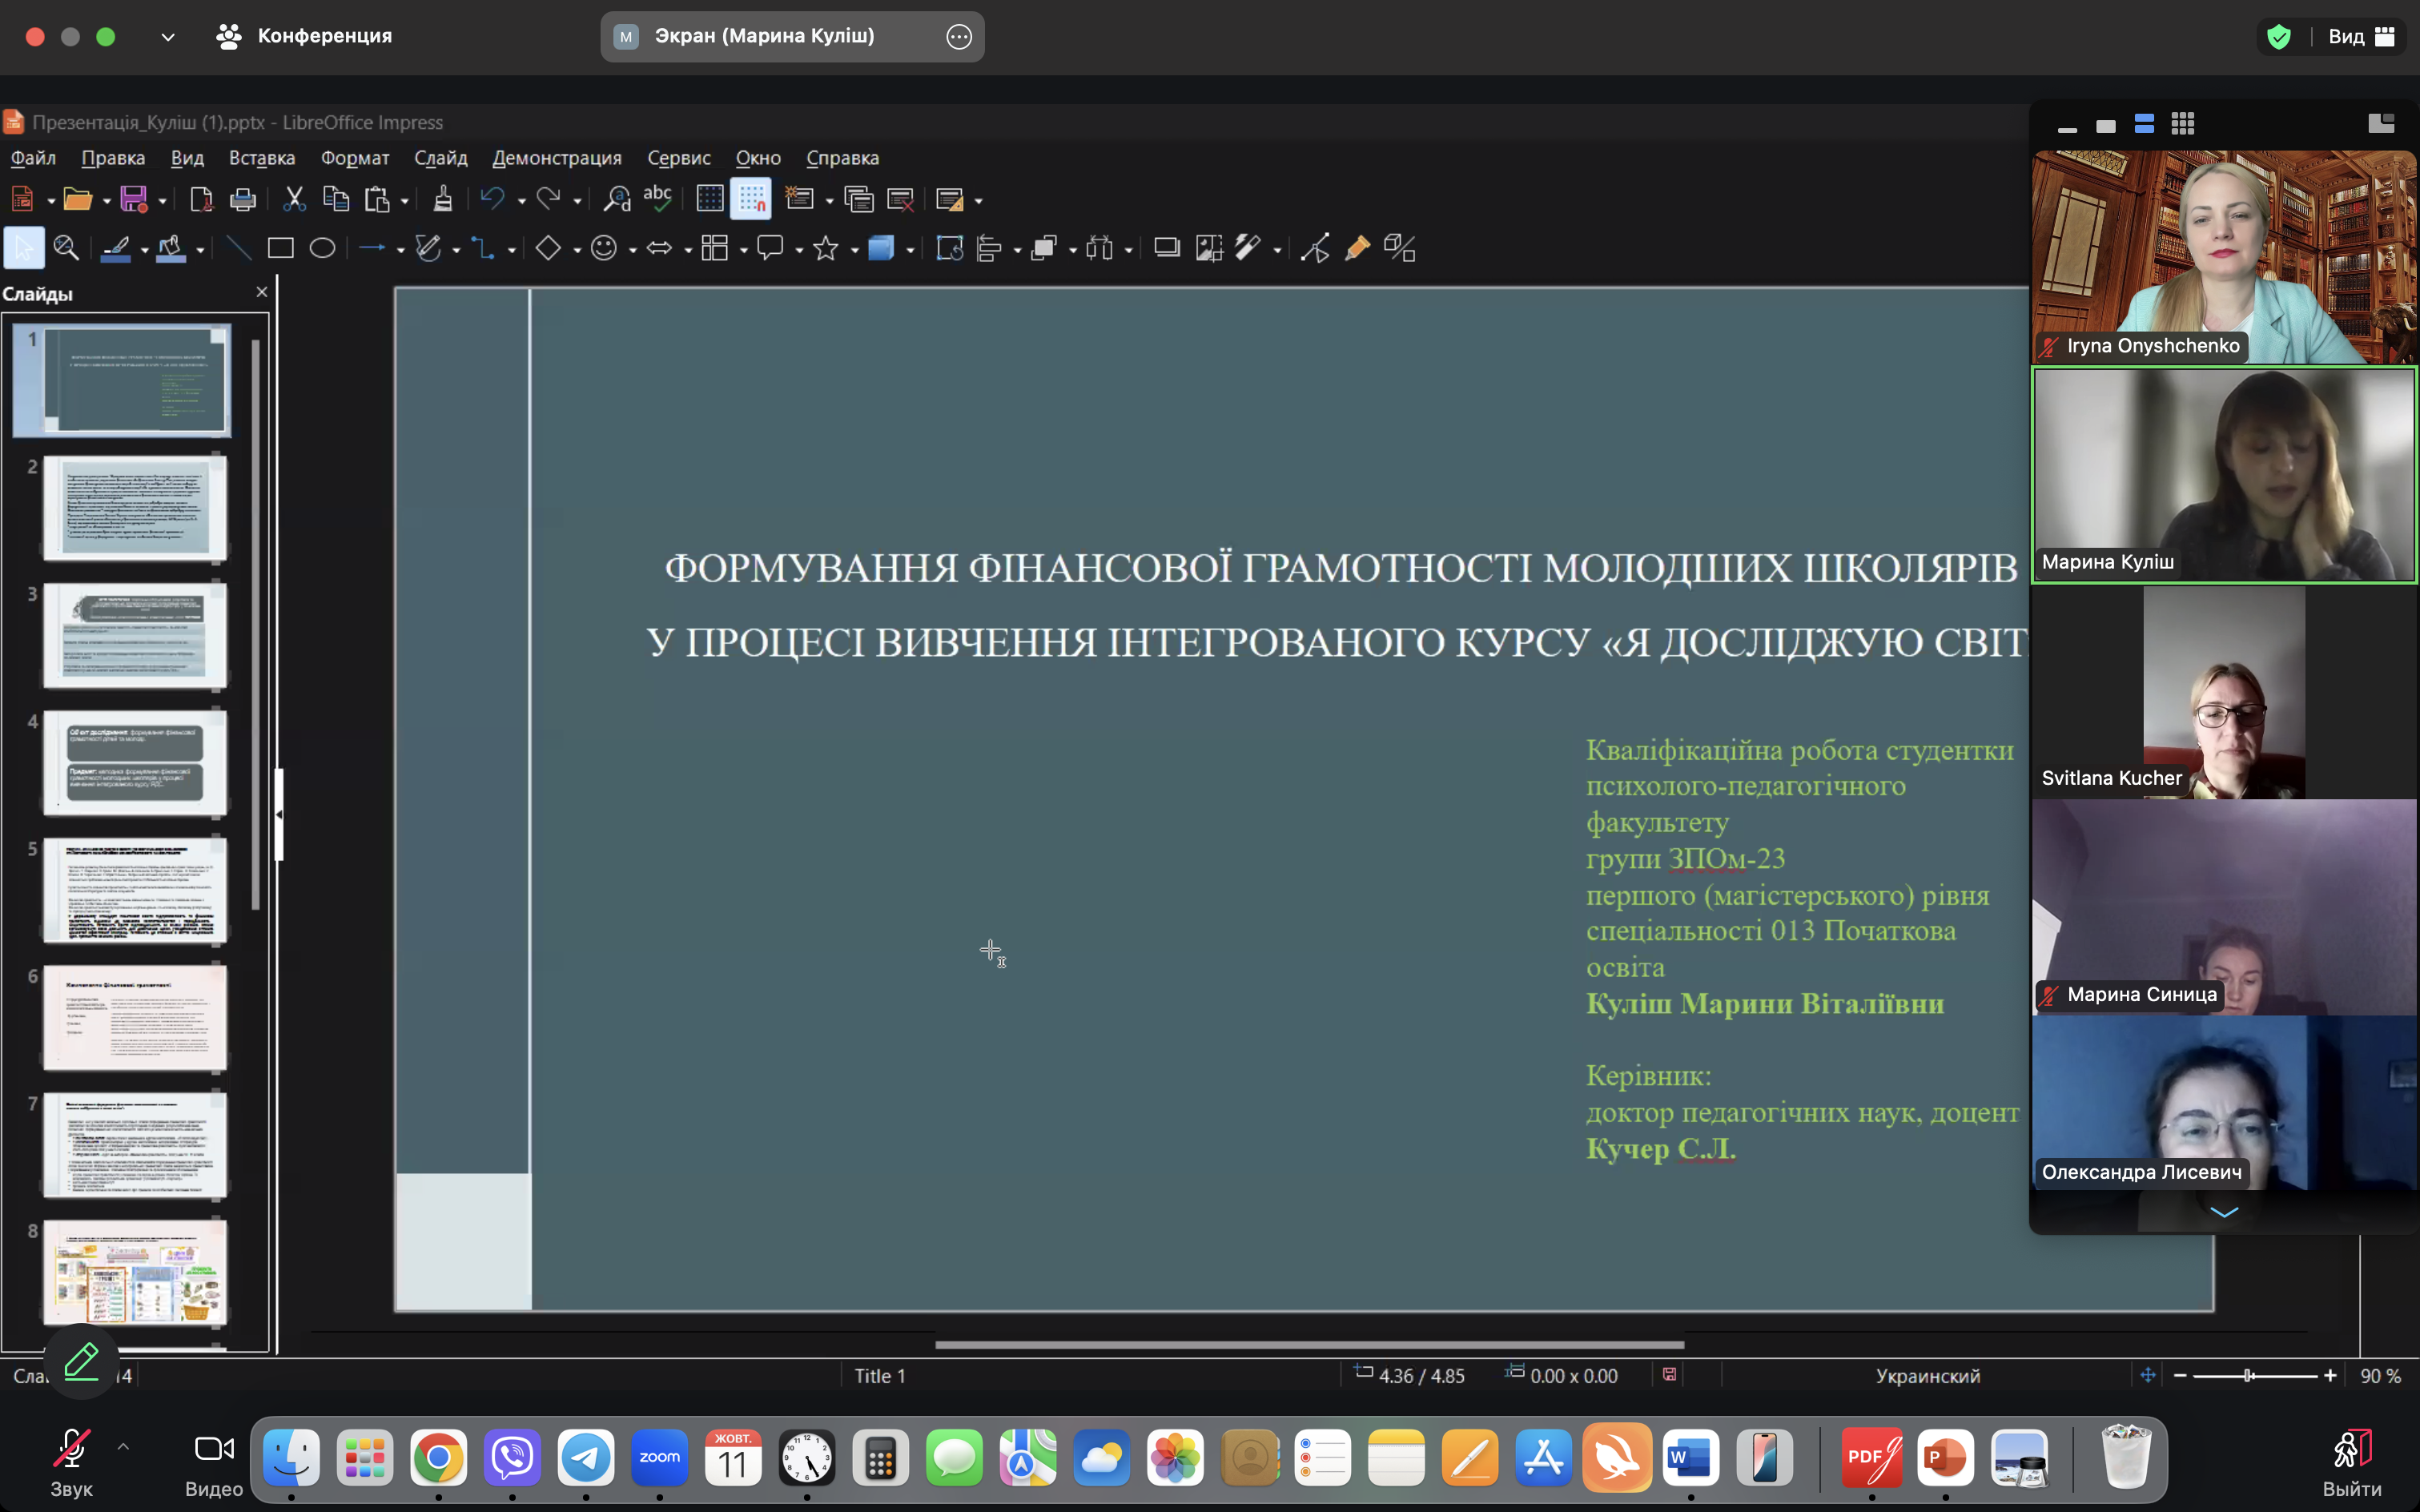Select slide 4 thumbnail in slide panel
Screen dimensions: 2420x1512
135,763
